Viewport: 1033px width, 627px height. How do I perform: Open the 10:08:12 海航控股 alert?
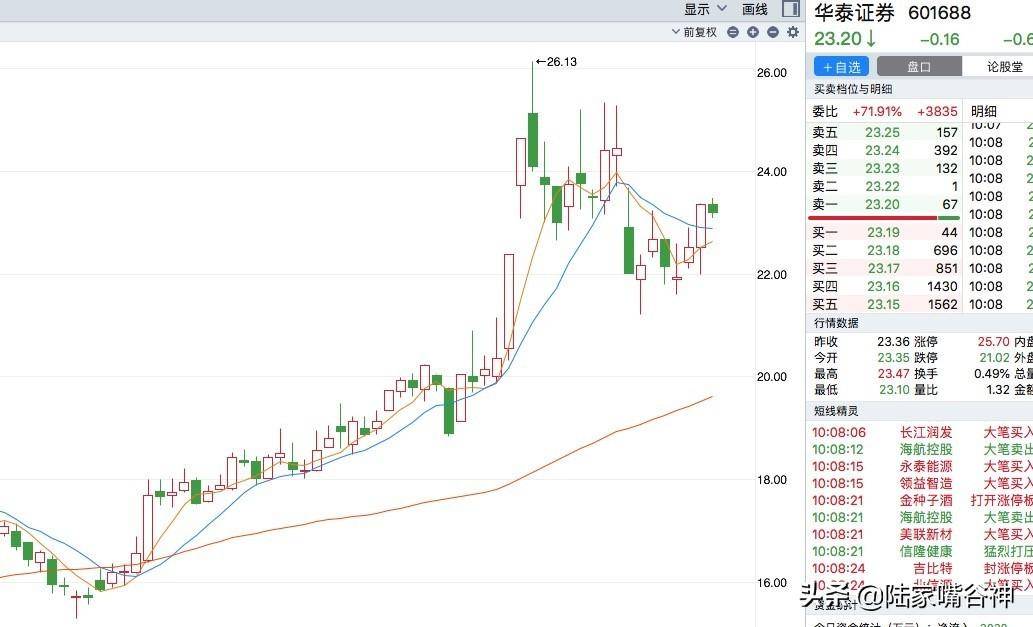click(x=926, y=449)
